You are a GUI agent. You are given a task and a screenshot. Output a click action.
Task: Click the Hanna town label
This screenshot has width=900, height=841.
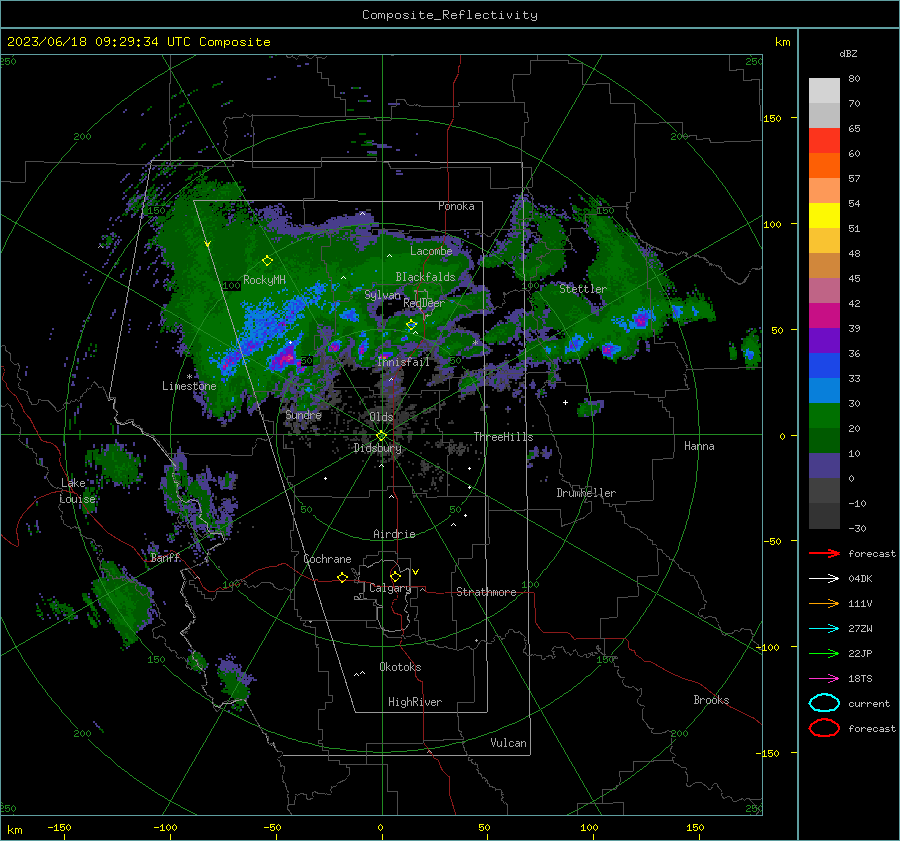click(x=699, y=446)
